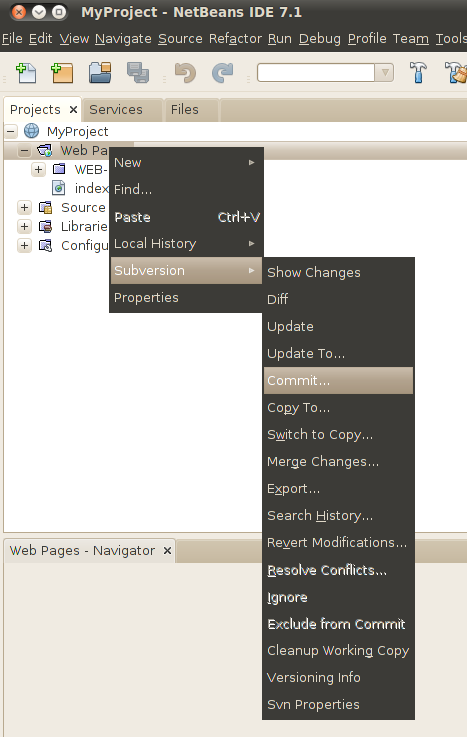Click the Configuration Files icon

click(46, 245)
